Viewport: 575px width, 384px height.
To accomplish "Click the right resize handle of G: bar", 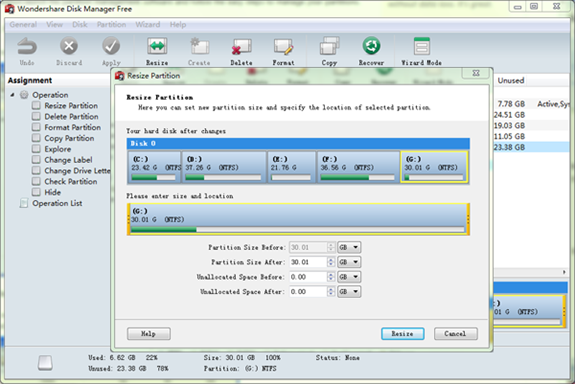I will pyautogui.click(x=468, y=219).
